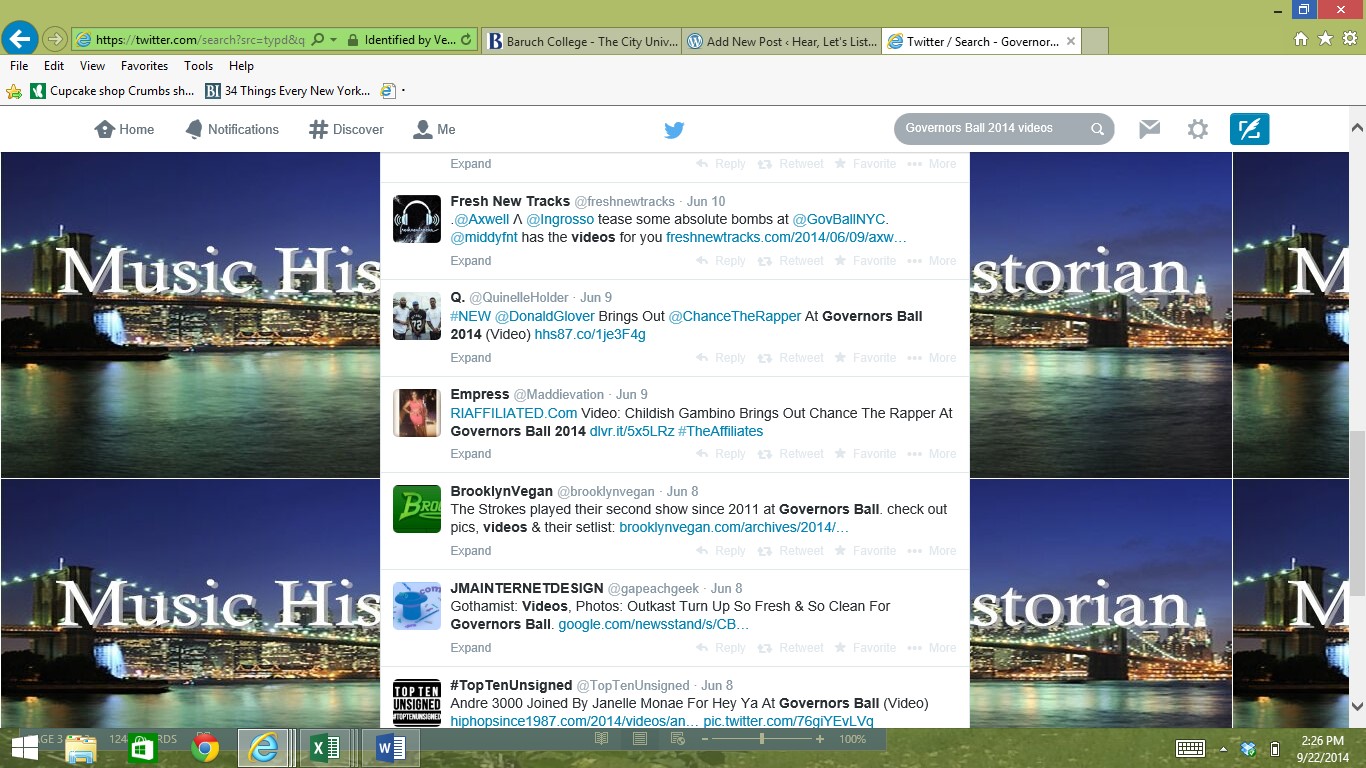The image size is (1366, 768).
Task: Expand the BrooklynVegan tweet
Action: pyautogui.click(x=470, y=551)
